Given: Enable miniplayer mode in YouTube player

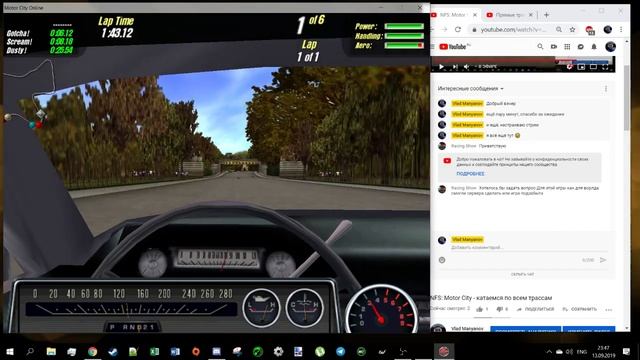Looking at the screenshot, I should point(581,67).
